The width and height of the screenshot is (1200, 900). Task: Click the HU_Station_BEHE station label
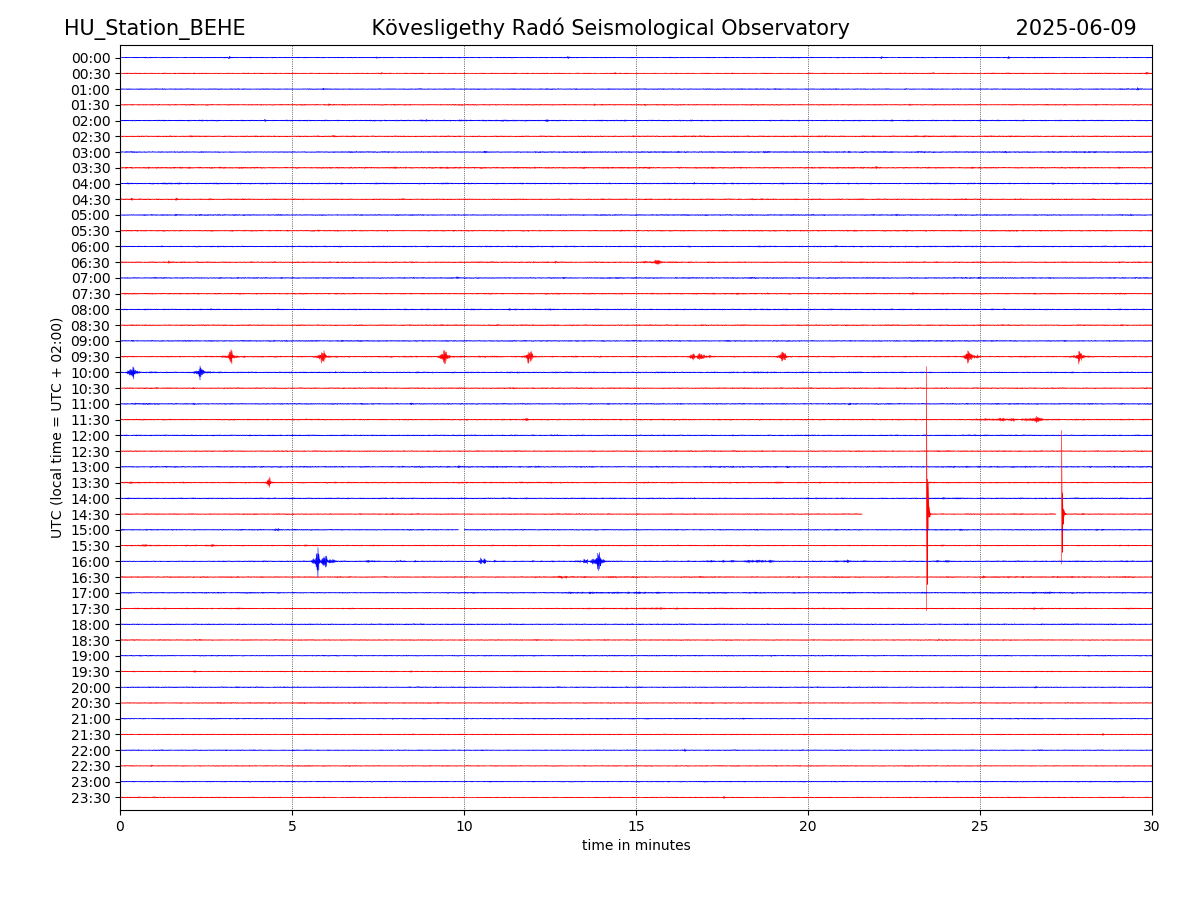155,28
